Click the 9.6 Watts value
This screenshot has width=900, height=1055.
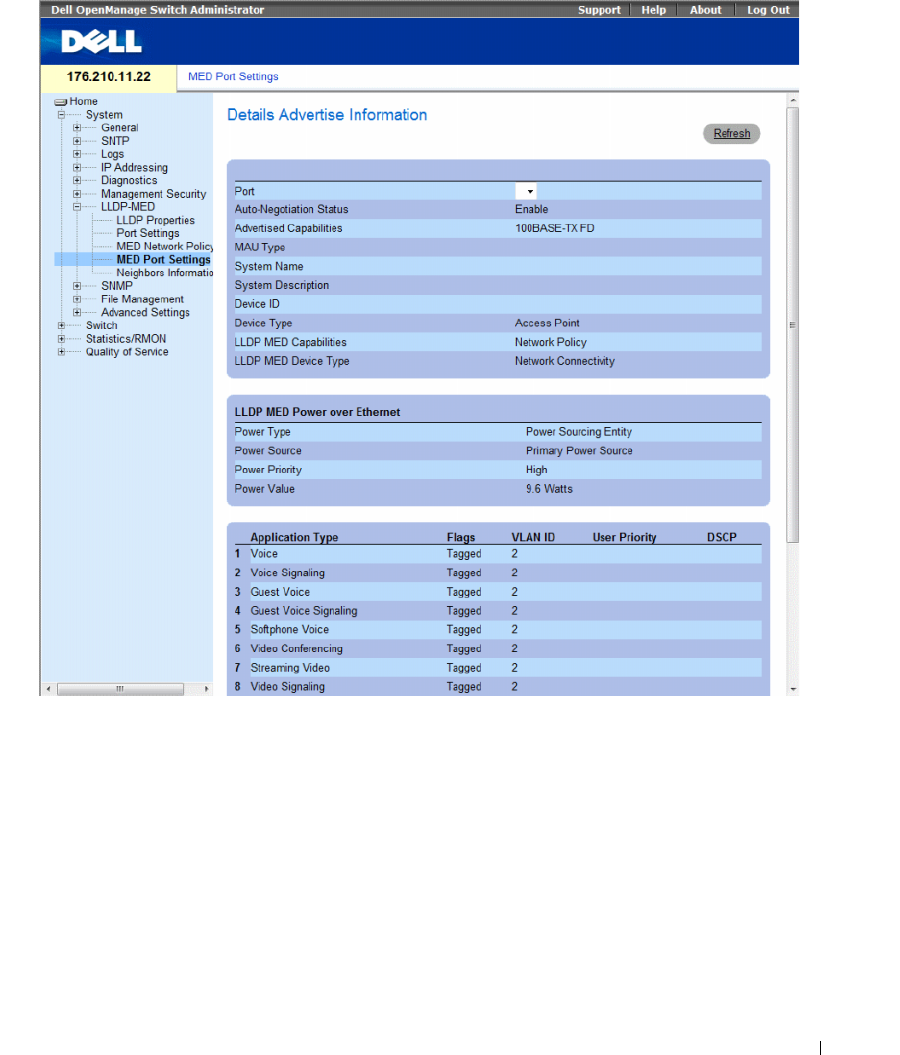click(x=549, y=489)
